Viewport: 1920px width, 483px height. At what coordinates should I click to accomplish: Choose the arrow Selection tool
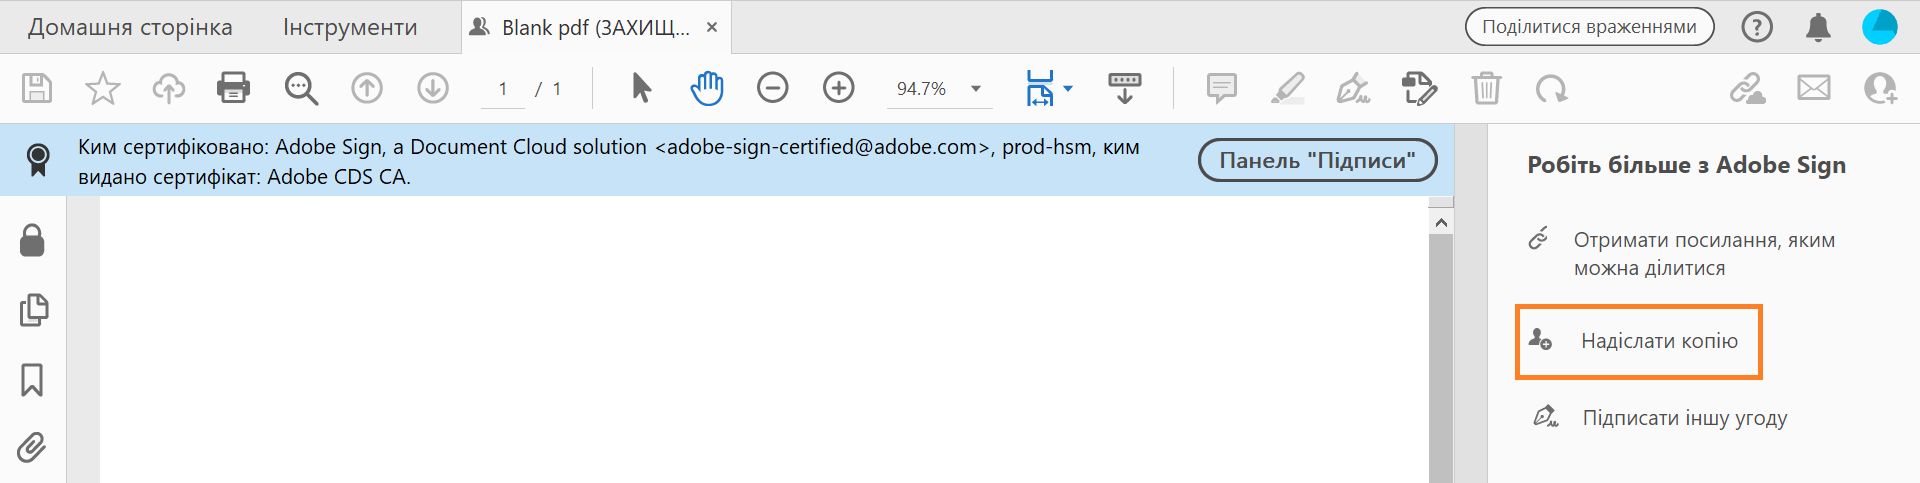641,88
